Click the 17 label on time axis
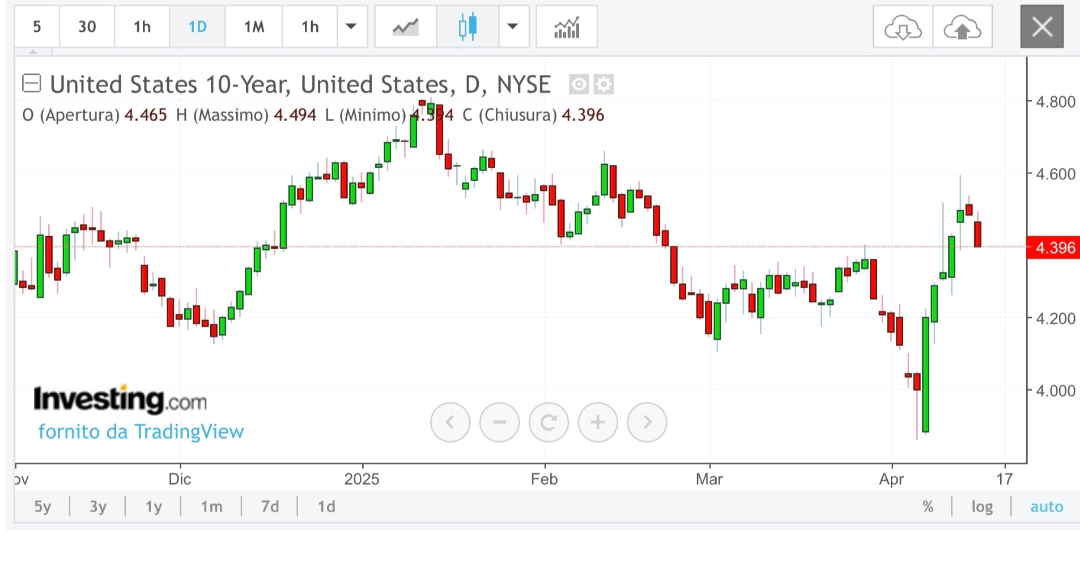Screen dimensions: 1080x567 coord(1005,479)
